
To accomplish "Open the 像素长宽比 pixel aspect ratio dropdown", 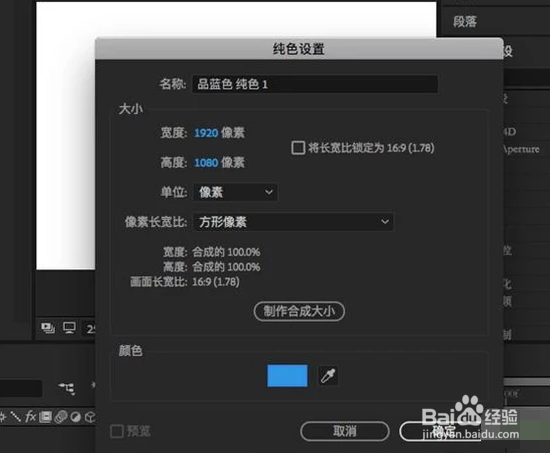I will 293,222.
